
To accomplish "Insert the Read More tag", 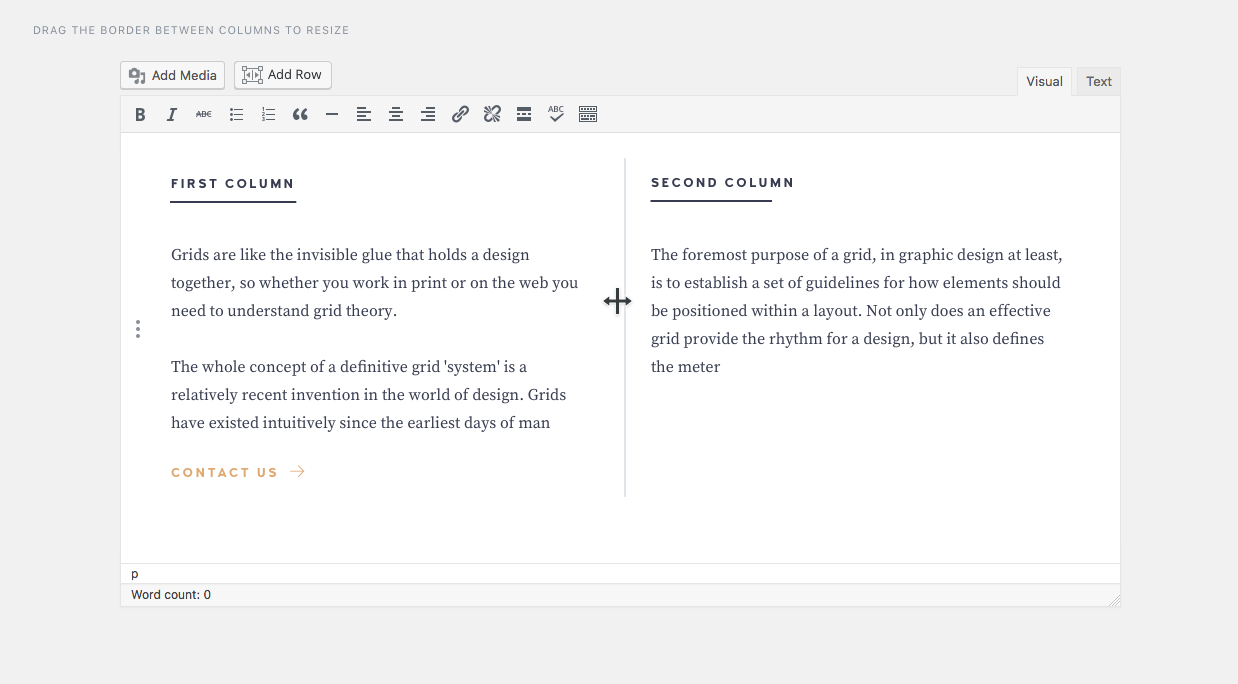I will 524,115.
